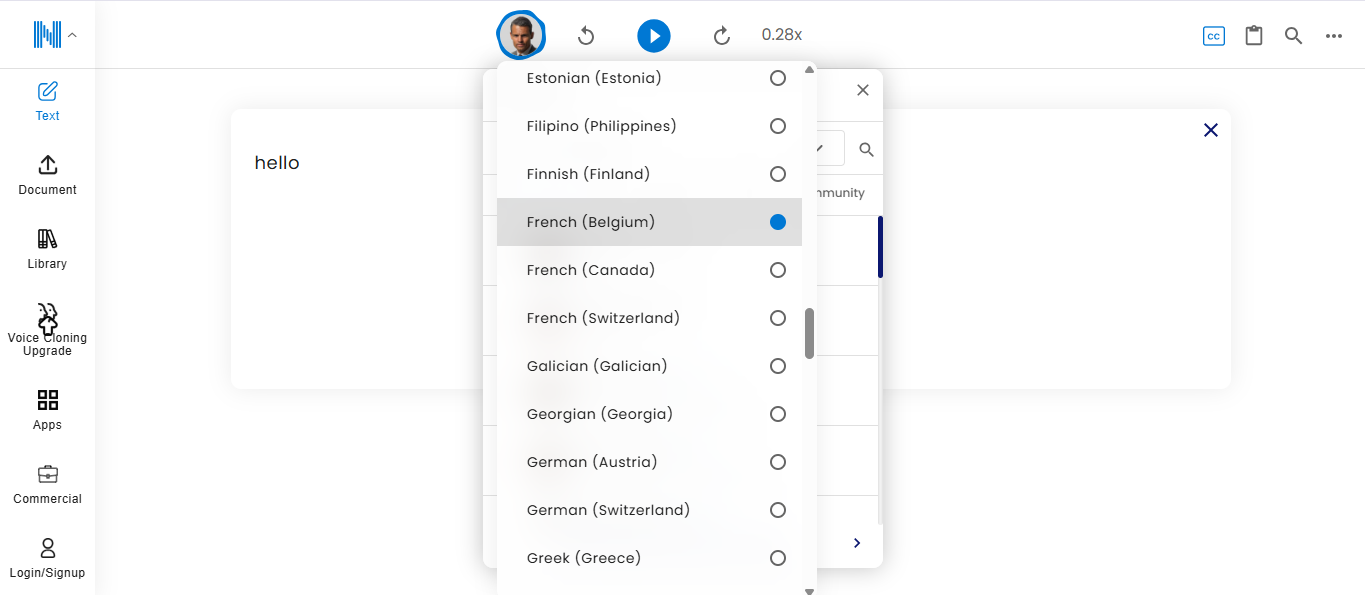The image size is (1365, 595).
Task: Switch to the Text tab in the sidebar
Action: (46, 100)
